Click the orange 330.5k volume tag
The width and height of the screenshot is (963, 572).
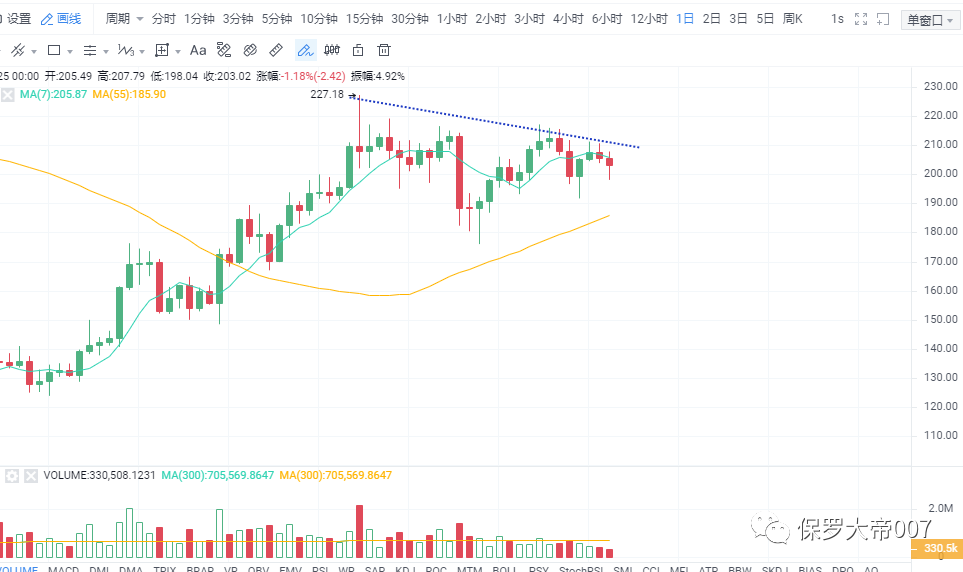point(937,548)
